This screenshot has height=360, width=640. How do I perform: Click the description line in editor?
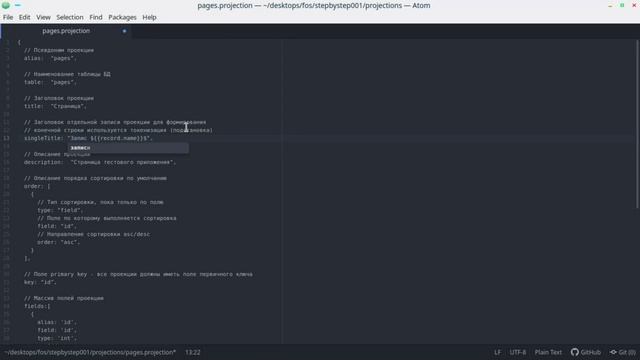tap(100, 162)
